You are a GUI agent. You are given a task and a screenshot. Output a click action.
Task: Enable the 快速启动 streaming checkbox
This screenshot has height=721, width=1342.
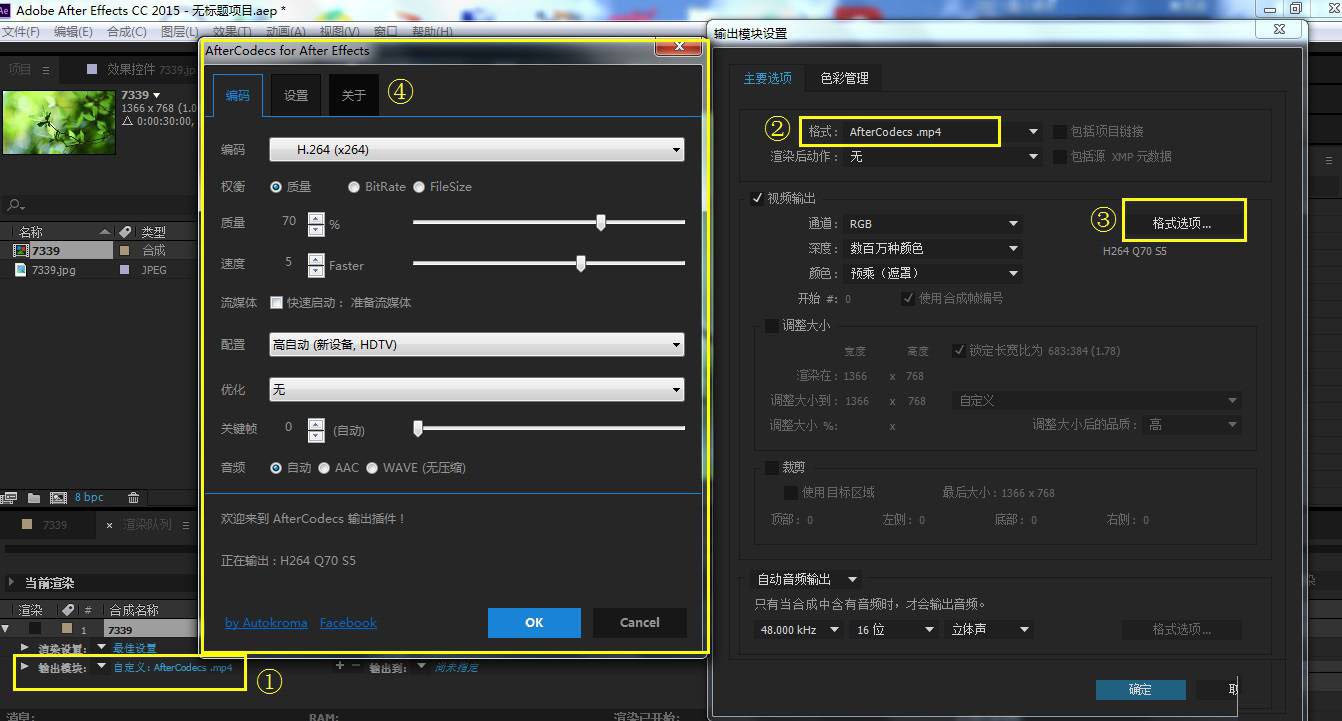pyautogui.click(x=276, y=303)
